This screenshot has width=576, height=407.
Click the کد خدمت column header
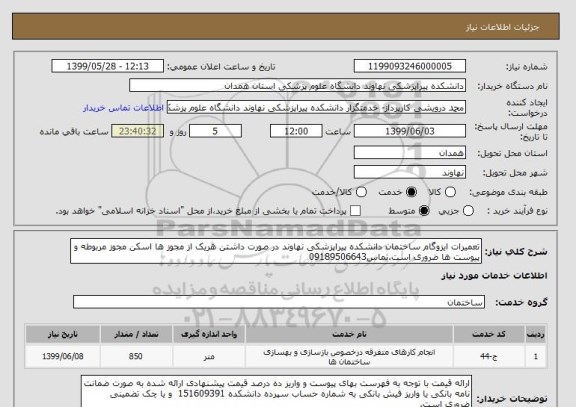pyautogui.click(x=489, y=334)
